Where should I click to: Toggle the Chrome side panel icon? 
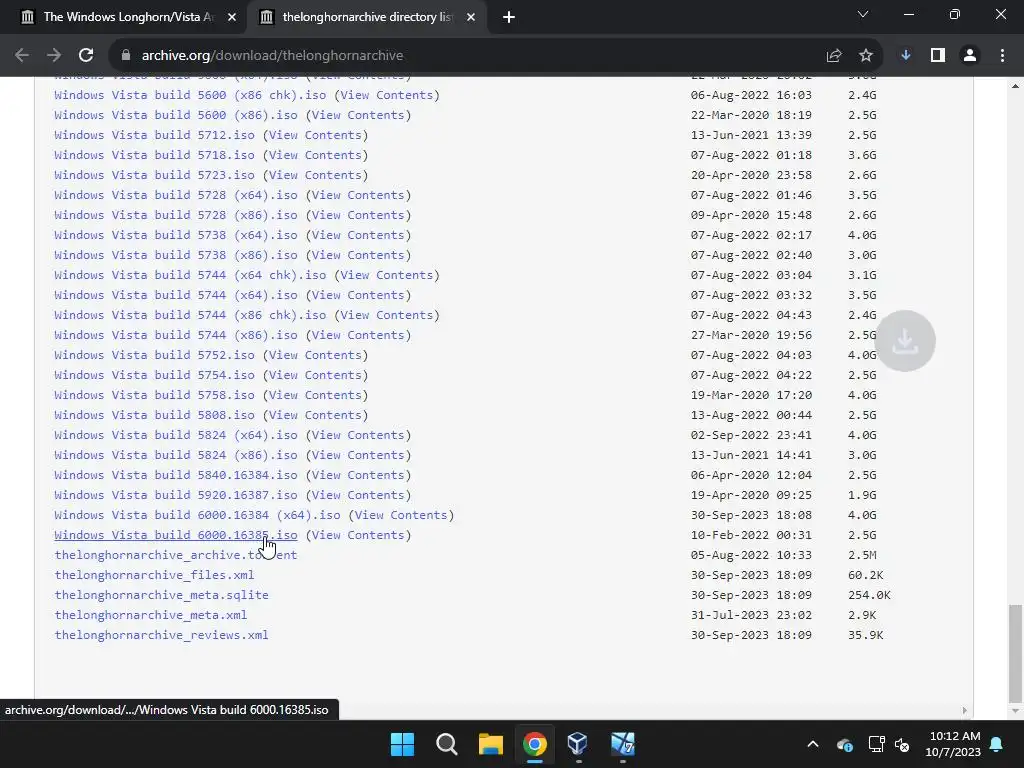938,56
